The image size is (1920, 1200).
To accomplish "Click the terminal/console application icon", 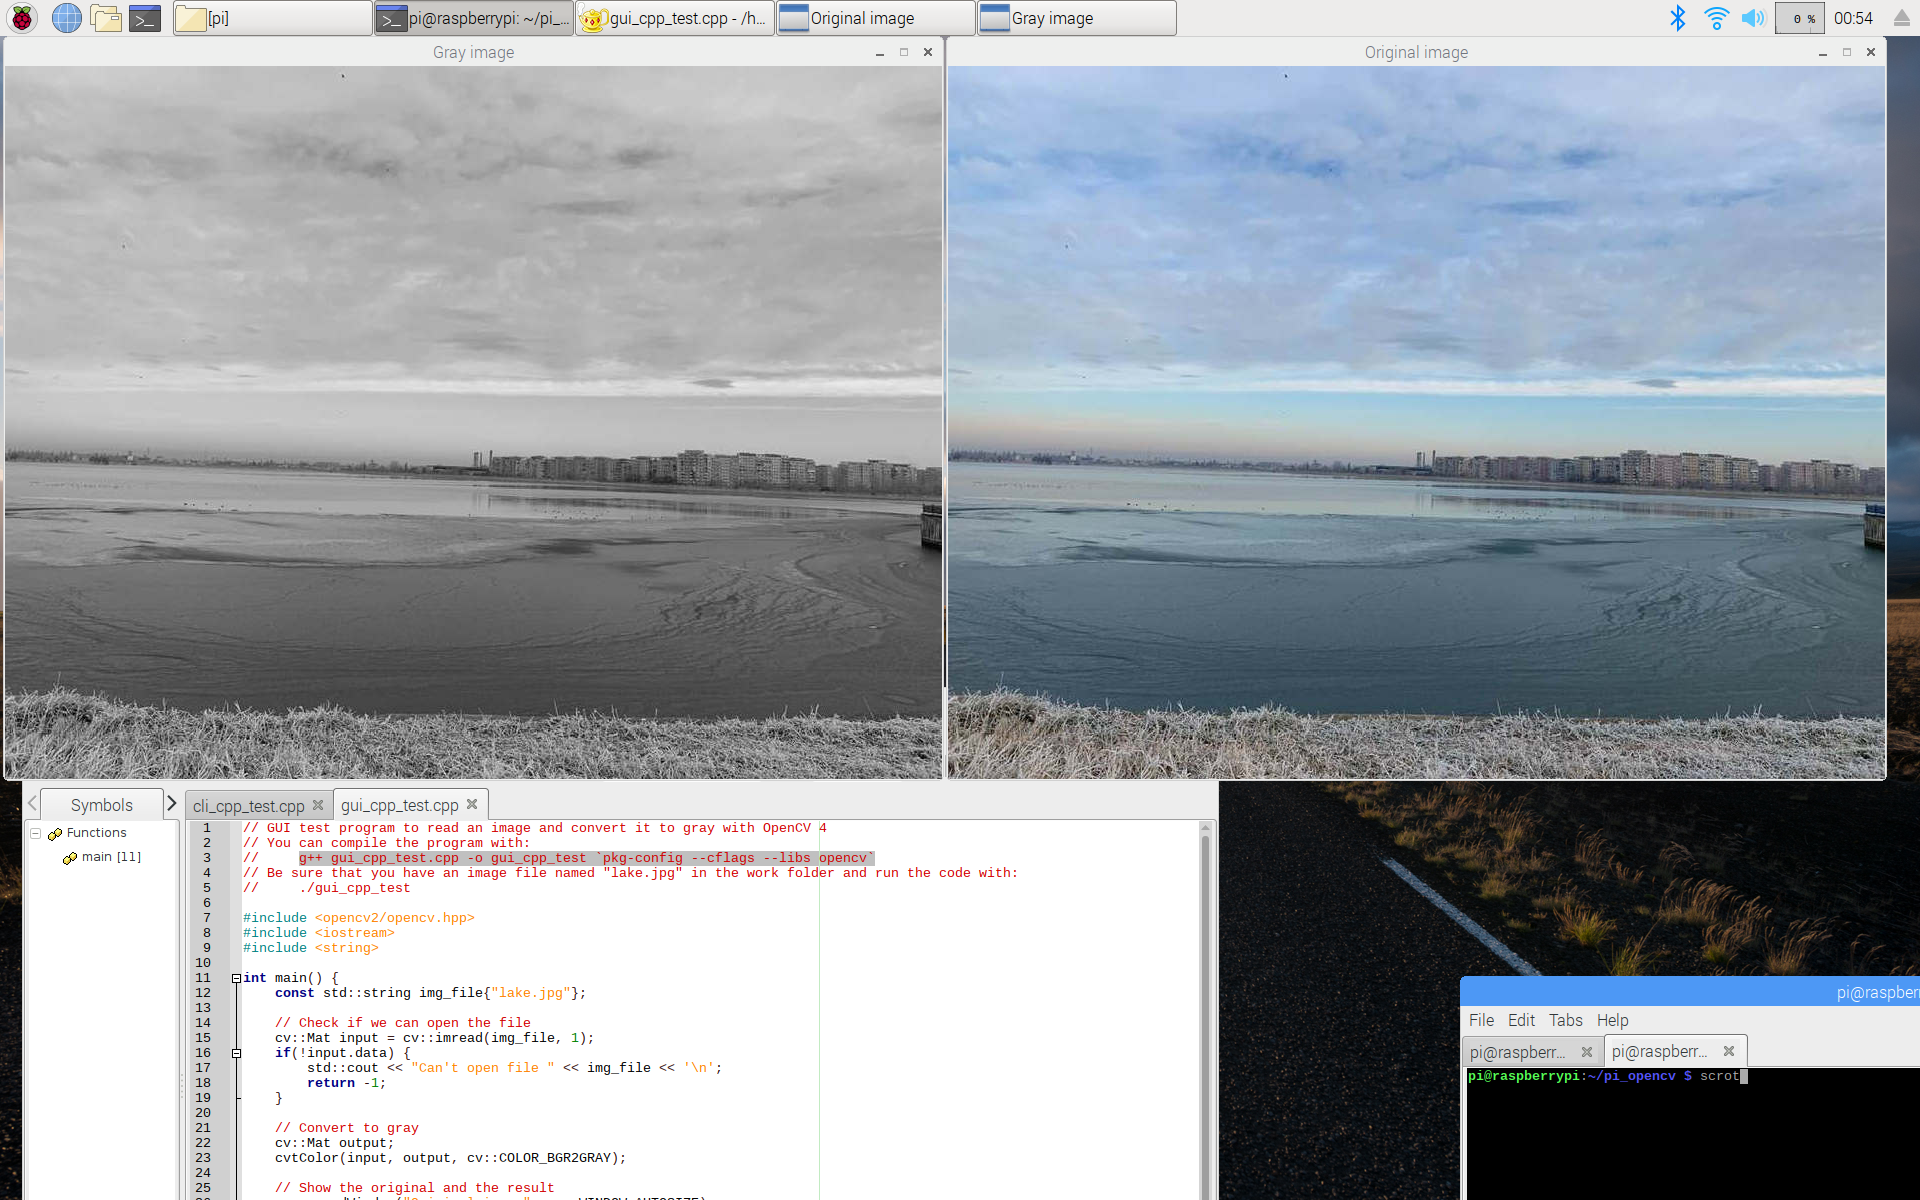I will coord(145,17).
